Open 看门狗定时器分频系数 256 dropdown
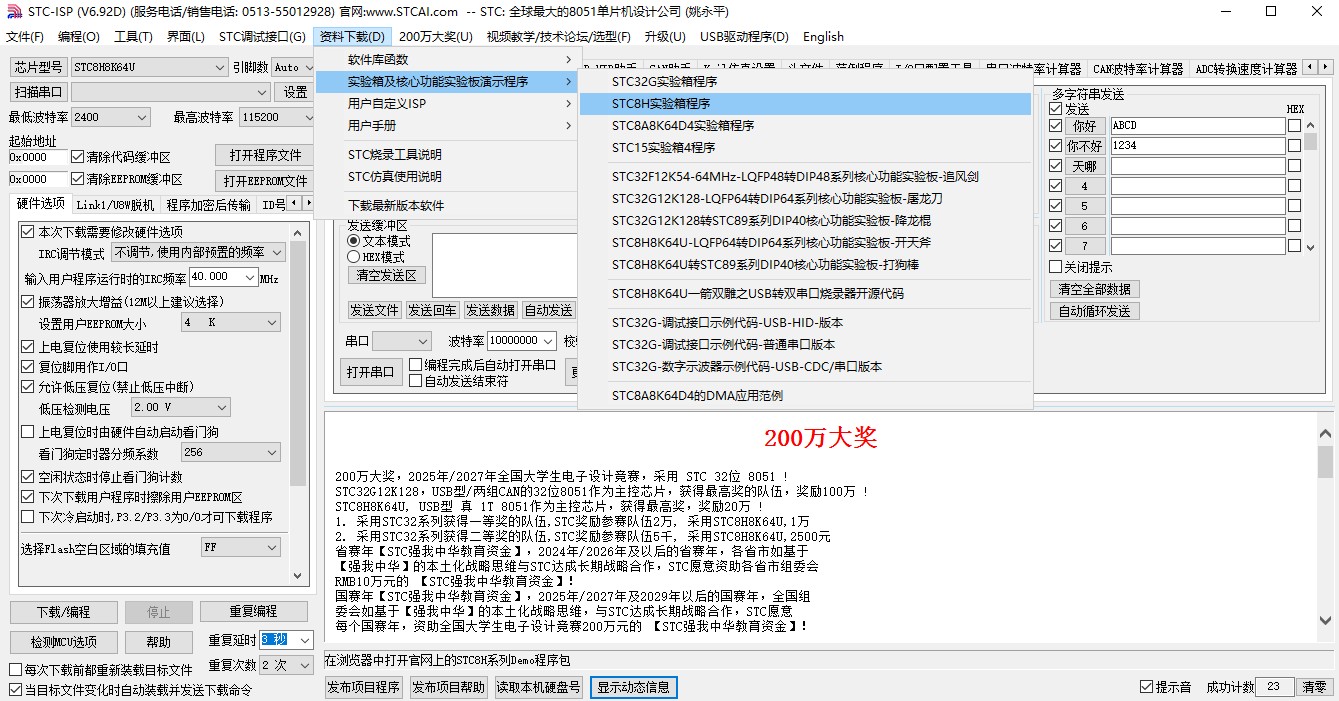This screenshot has height=701, width=1339. [231, 453]
